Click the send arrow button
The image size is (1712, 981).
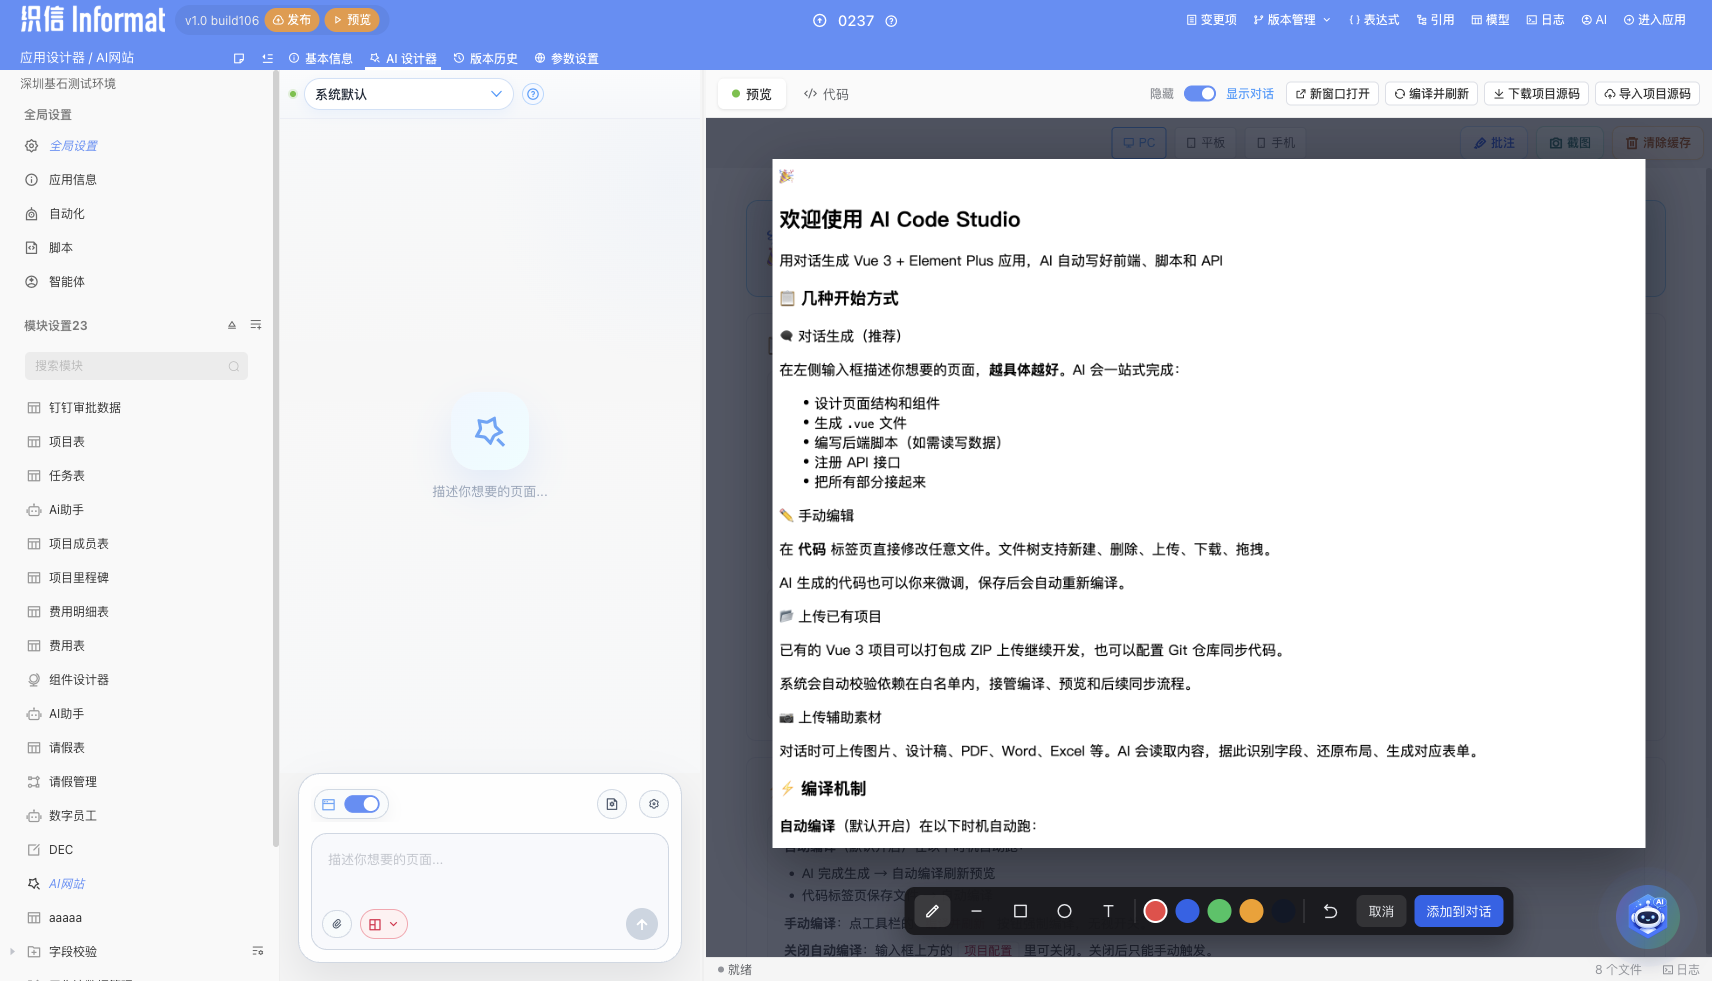click(x=642, y=924)
